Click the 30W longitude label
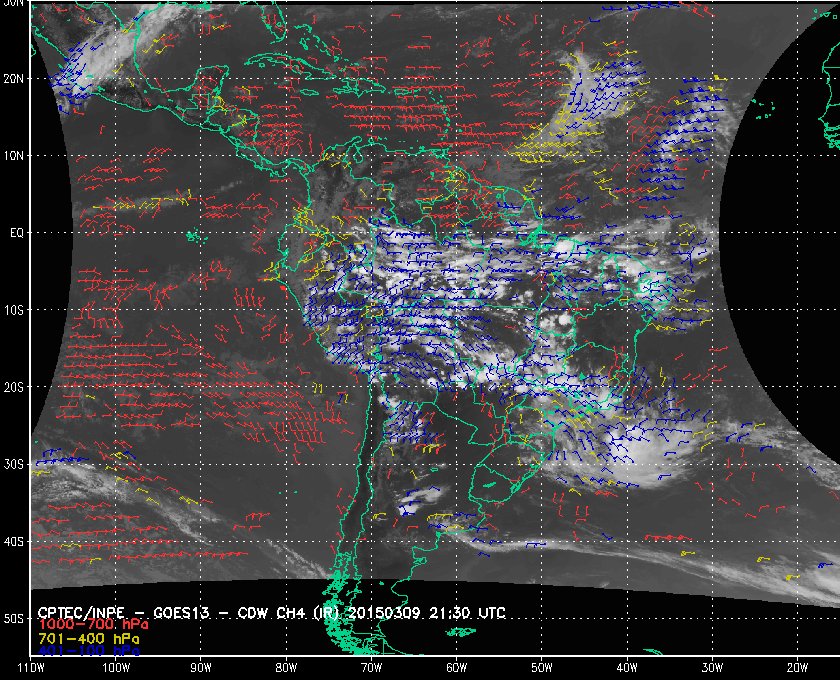 point(712,668)
